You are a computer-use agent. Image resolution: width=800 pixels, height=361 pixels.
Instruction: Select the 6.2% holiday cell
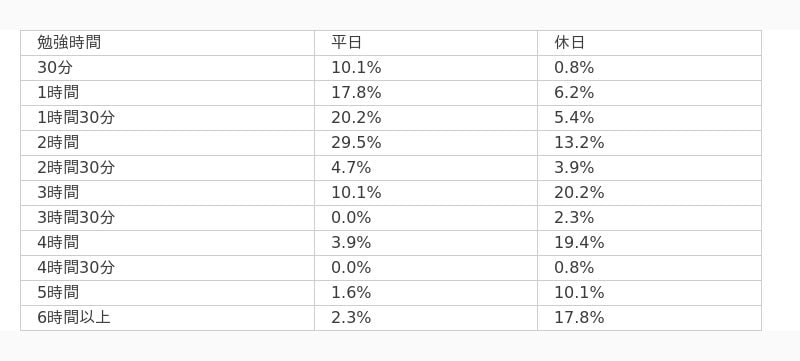pos(649,93)
